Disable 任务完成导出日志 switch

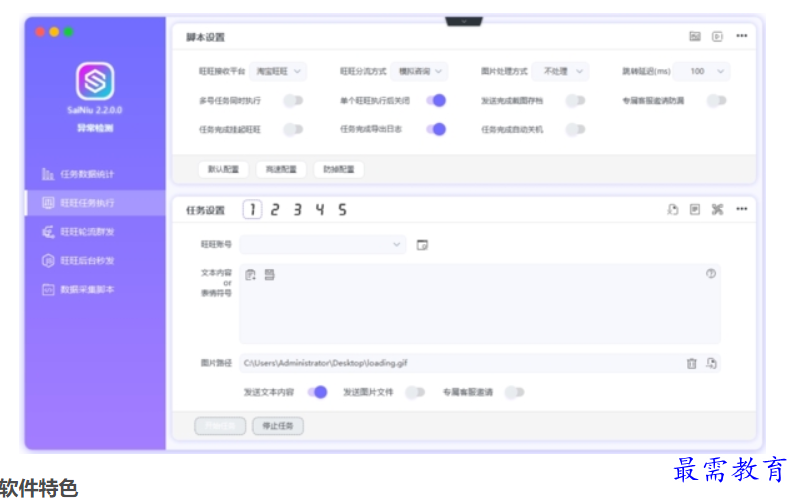[x=436, y=129]
